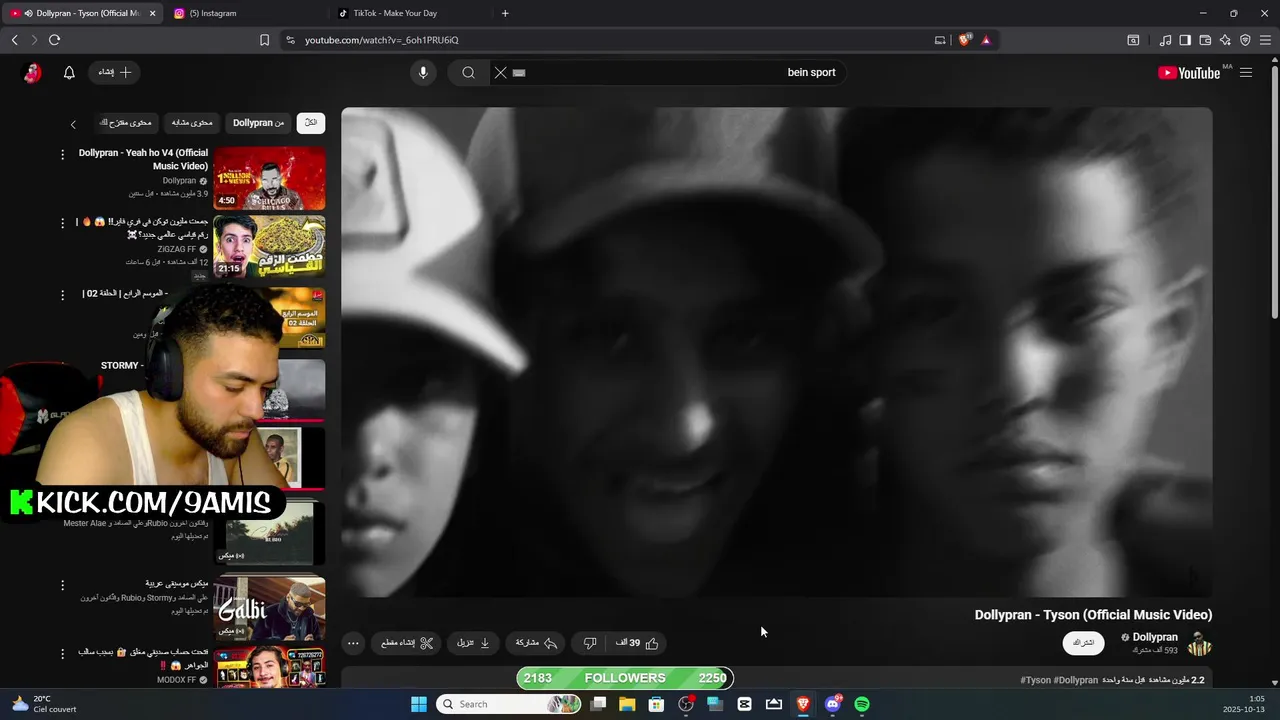Open the Galbi mix thumbnail
The image size is (1280, 720).
[x=269, y=607]
